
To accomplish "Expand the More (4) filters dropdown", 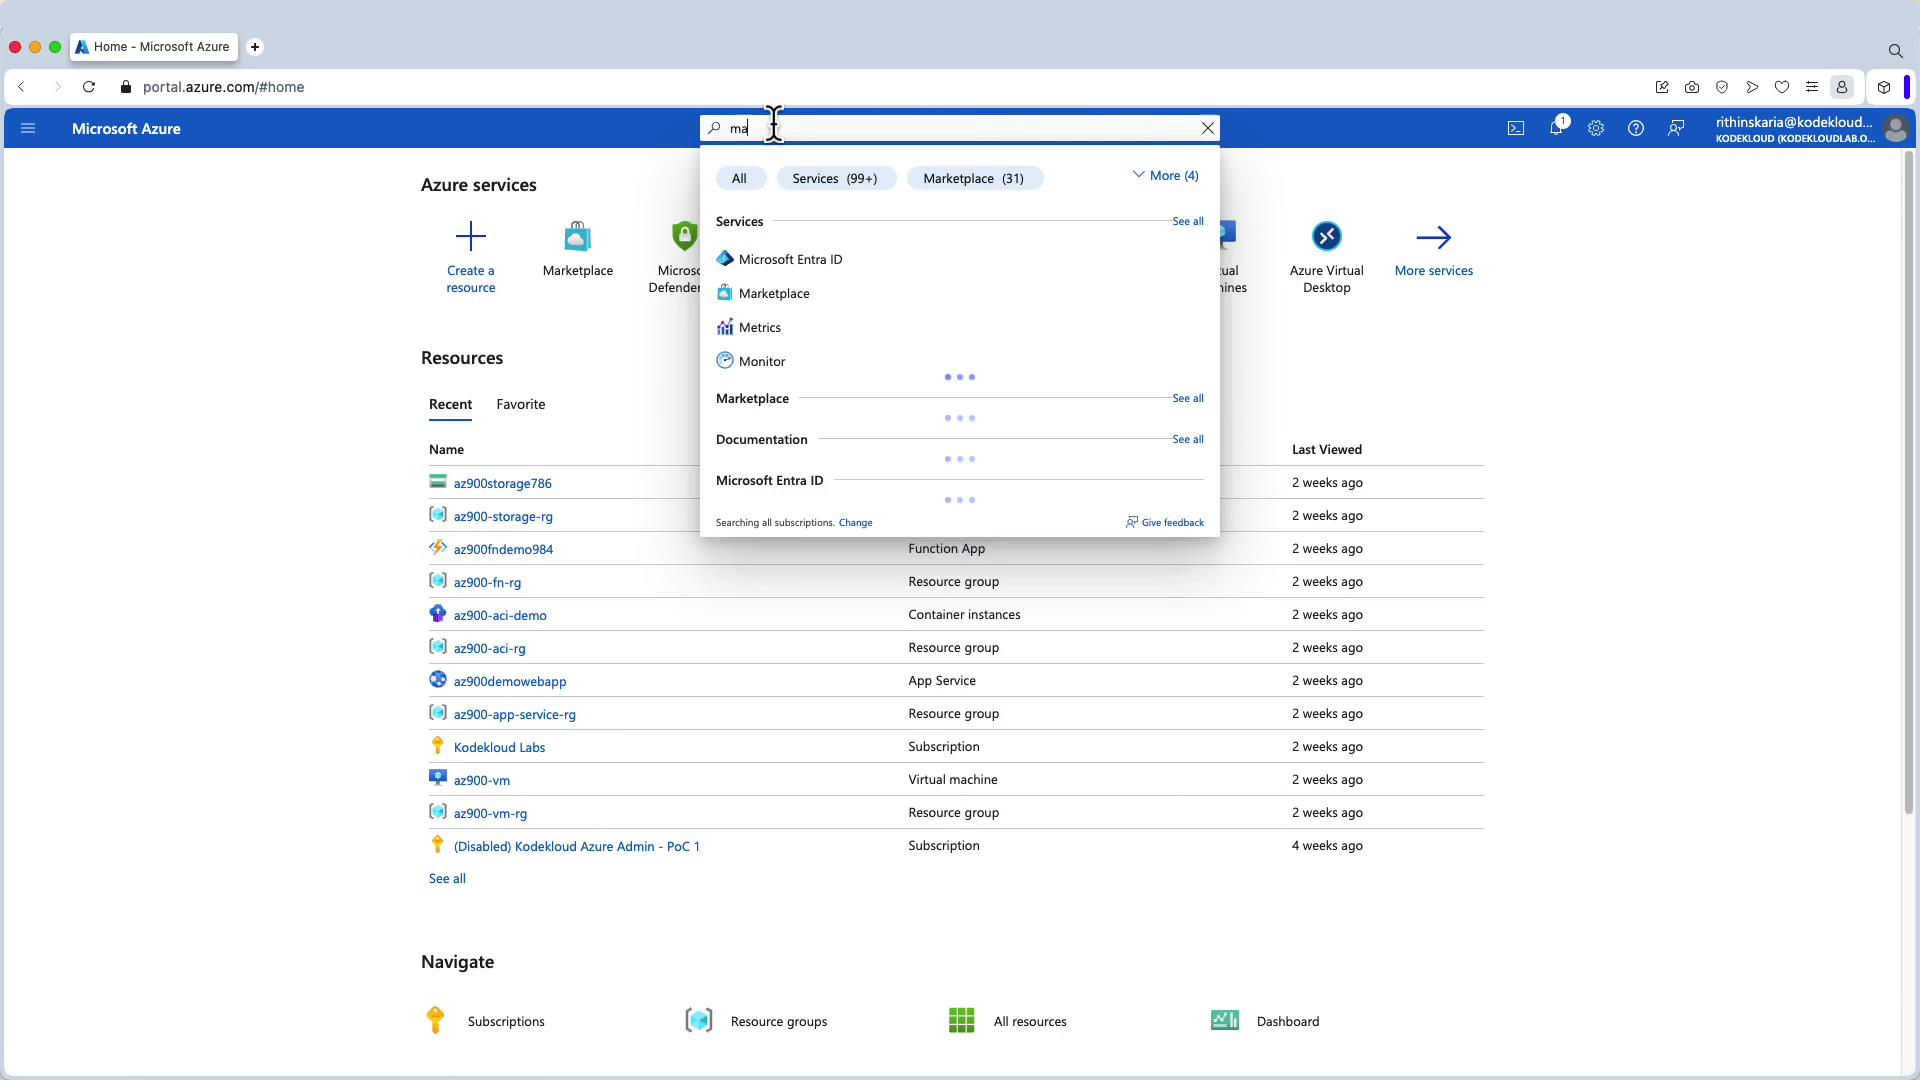I will [x=1165, y=175].
